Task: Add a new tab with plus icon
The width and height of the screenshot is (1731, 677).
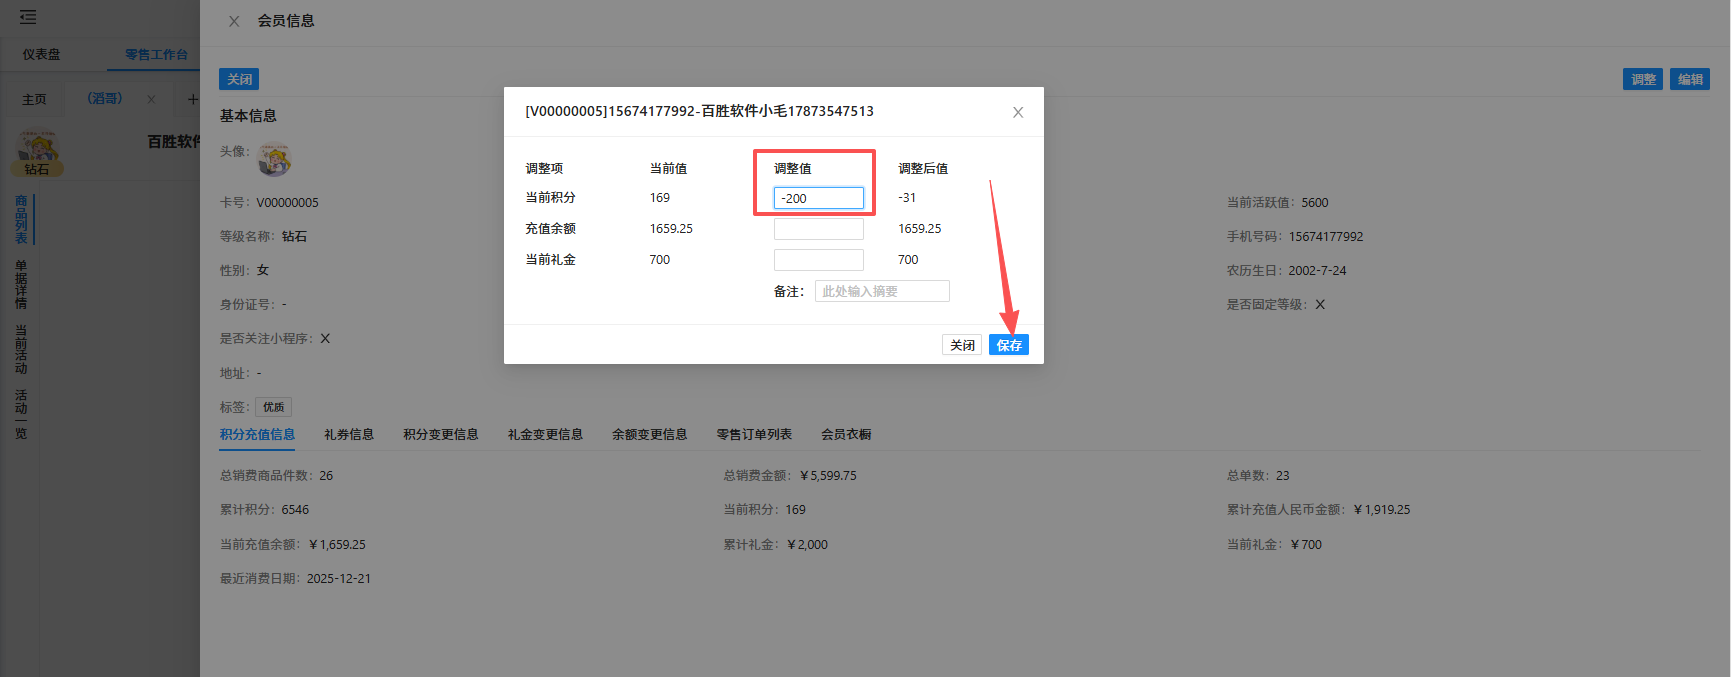Action: coord(193,99)
